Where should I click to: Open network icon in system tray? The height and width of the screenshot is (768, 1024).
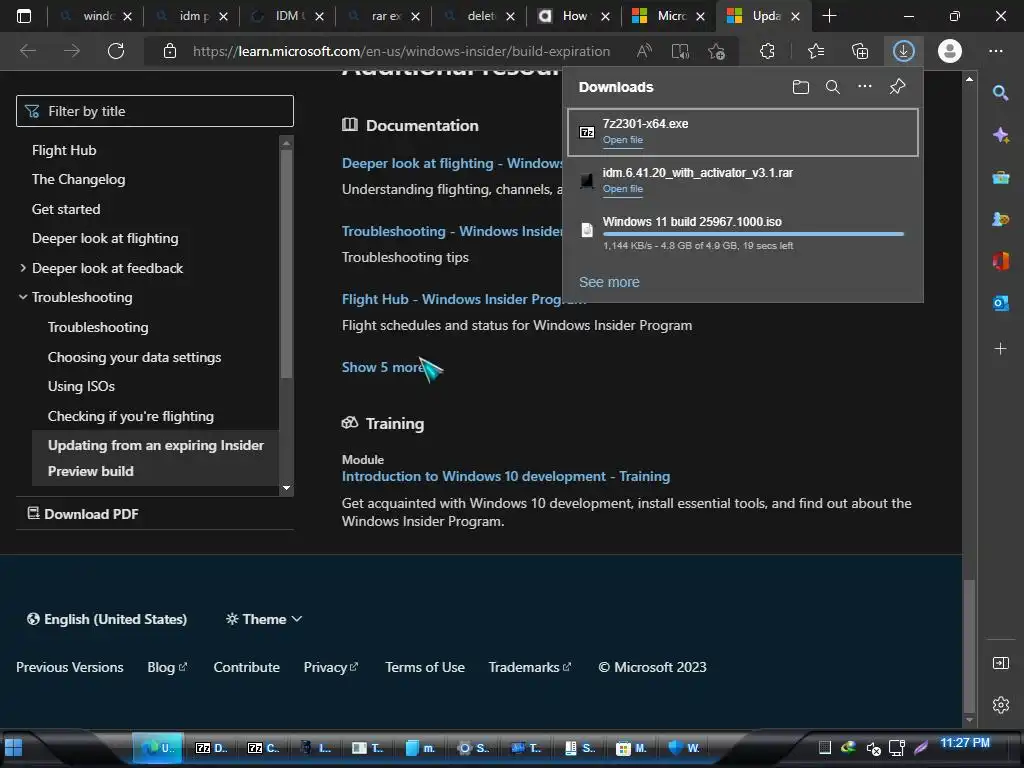tap(897, 748)
